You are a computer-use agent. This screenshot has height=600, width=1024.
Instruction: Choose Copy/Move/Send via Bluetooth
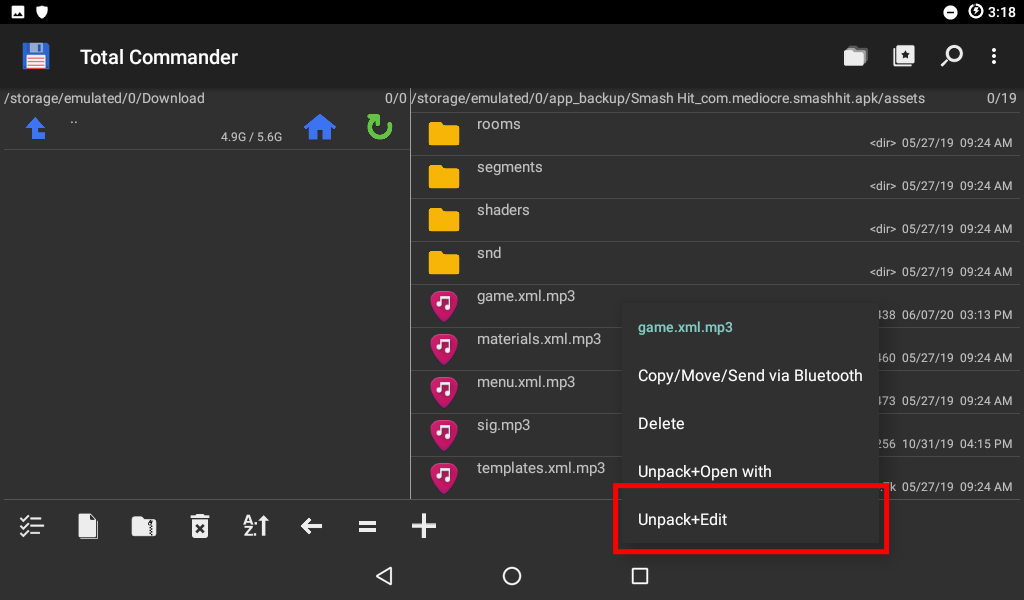point(750,375)
